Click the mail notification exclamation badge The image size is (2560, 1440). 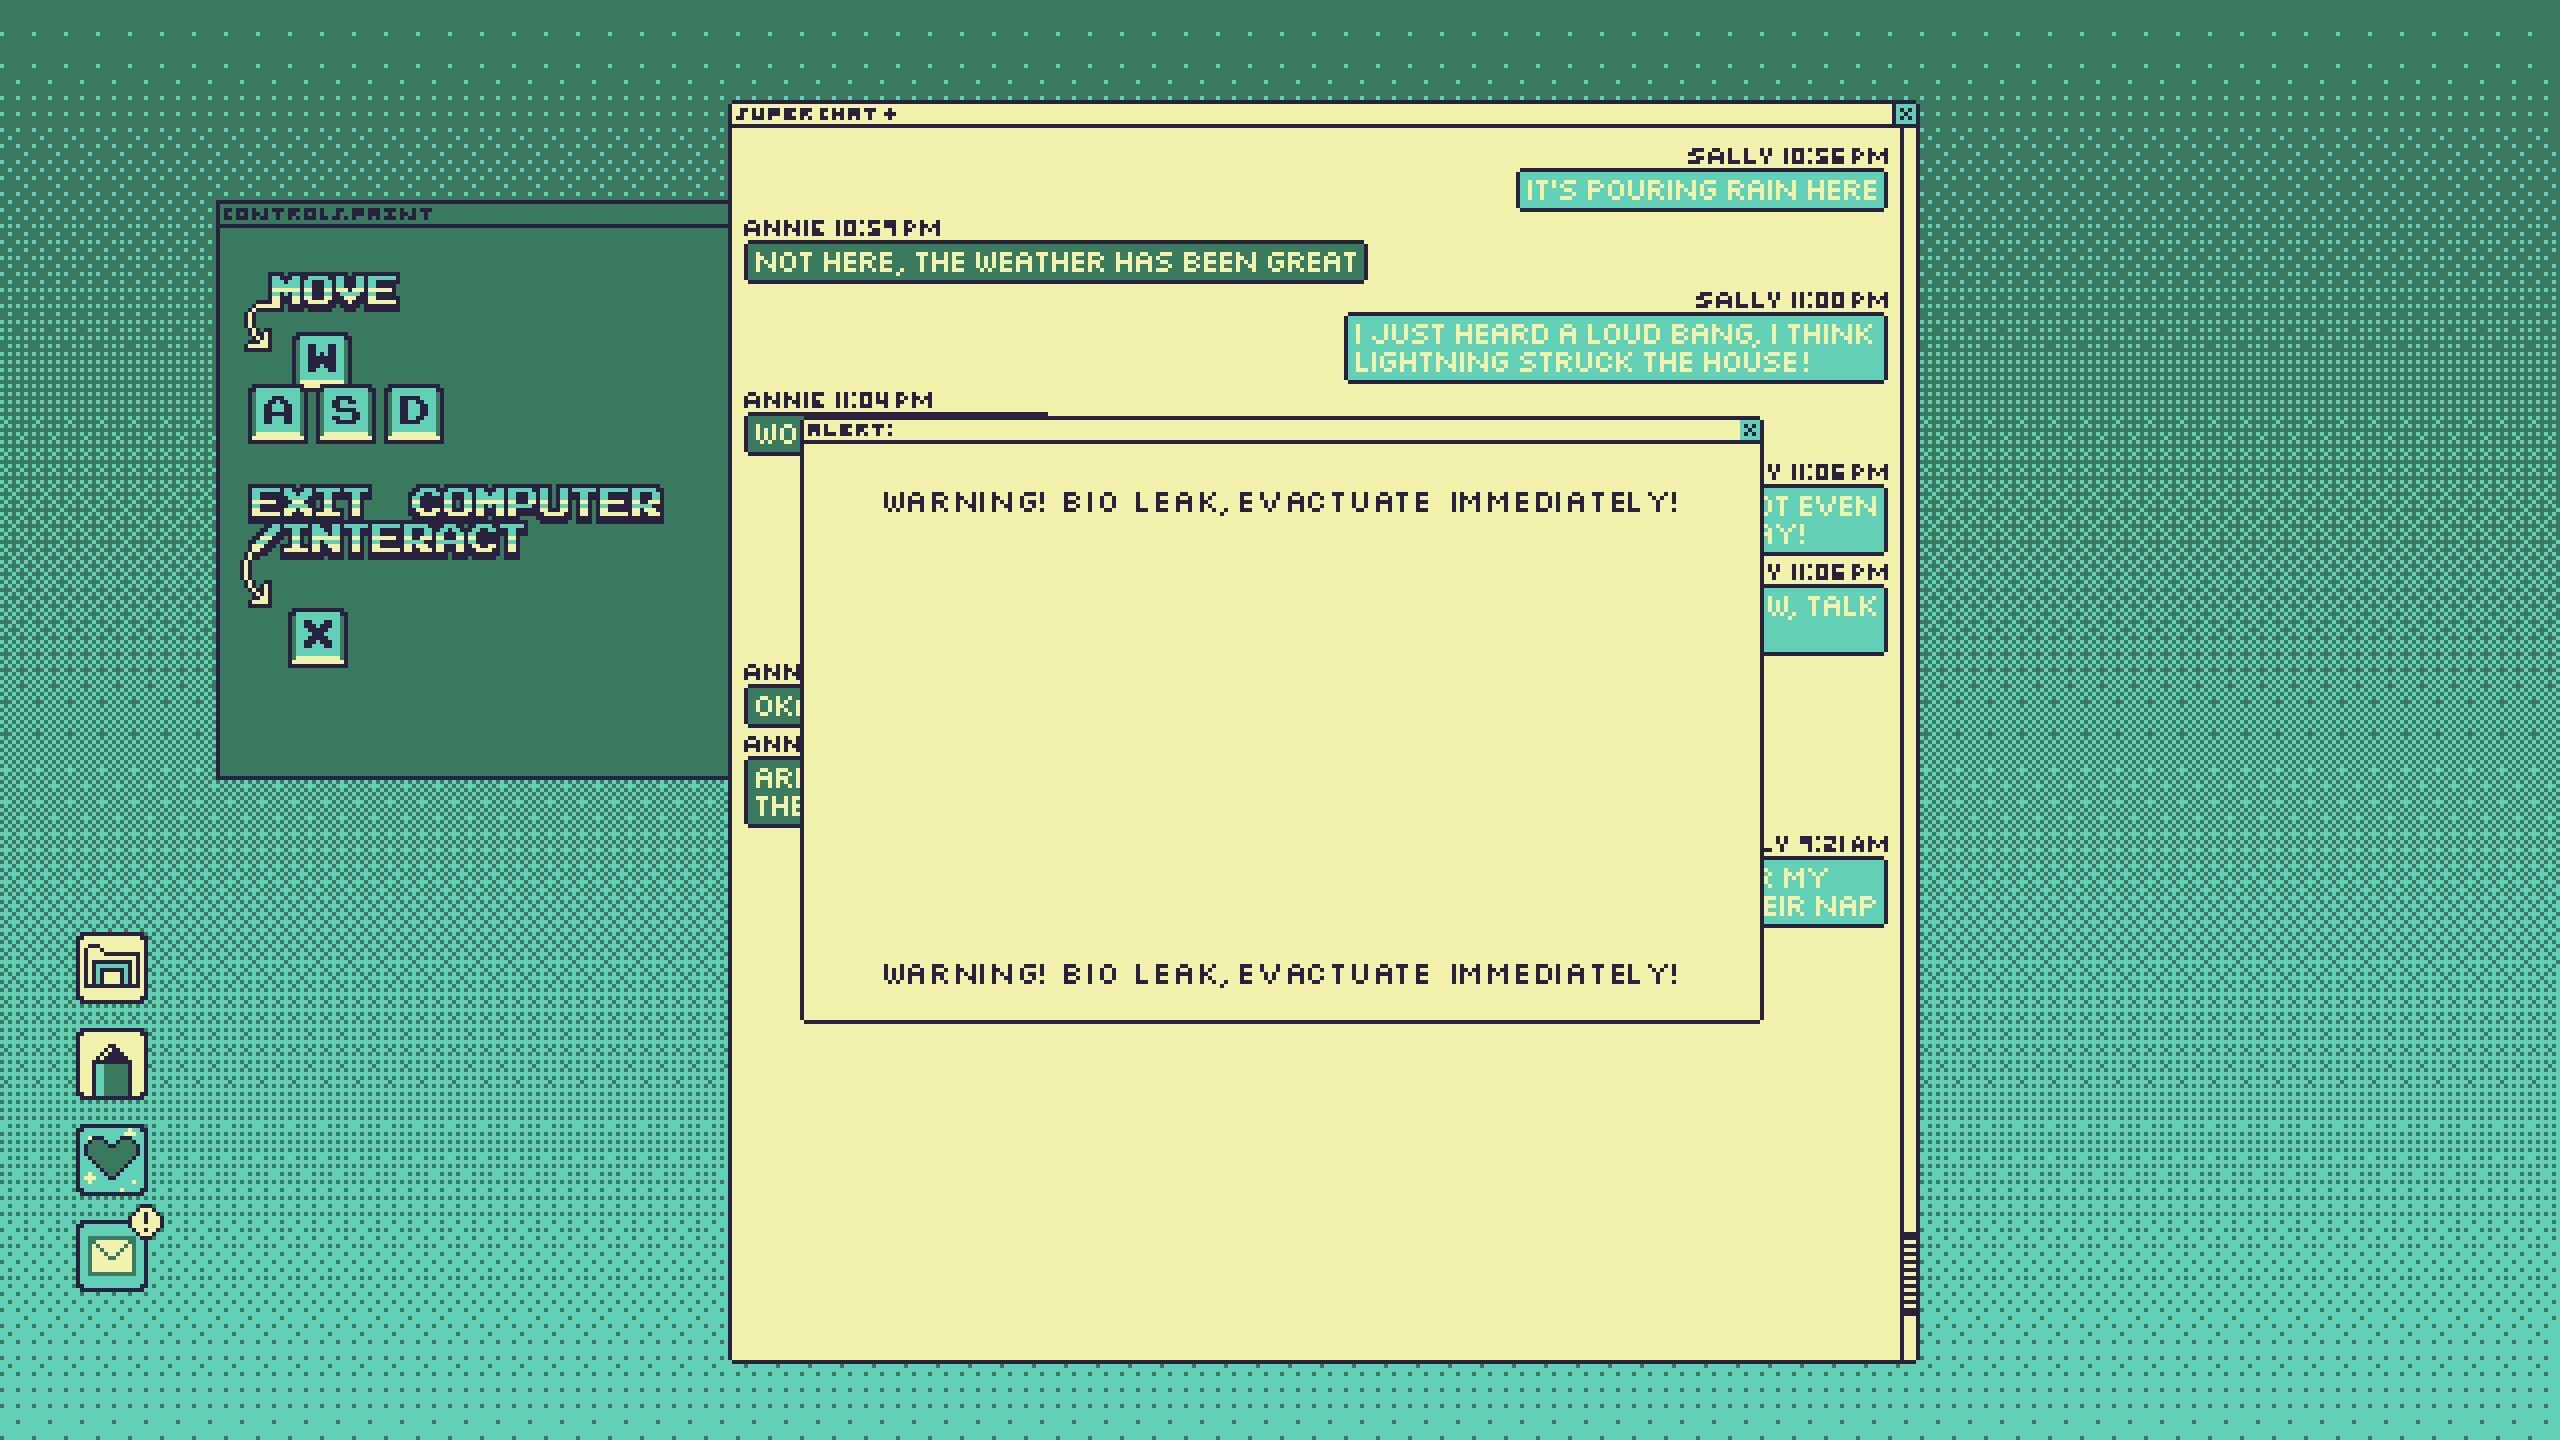coord(147,1222)
